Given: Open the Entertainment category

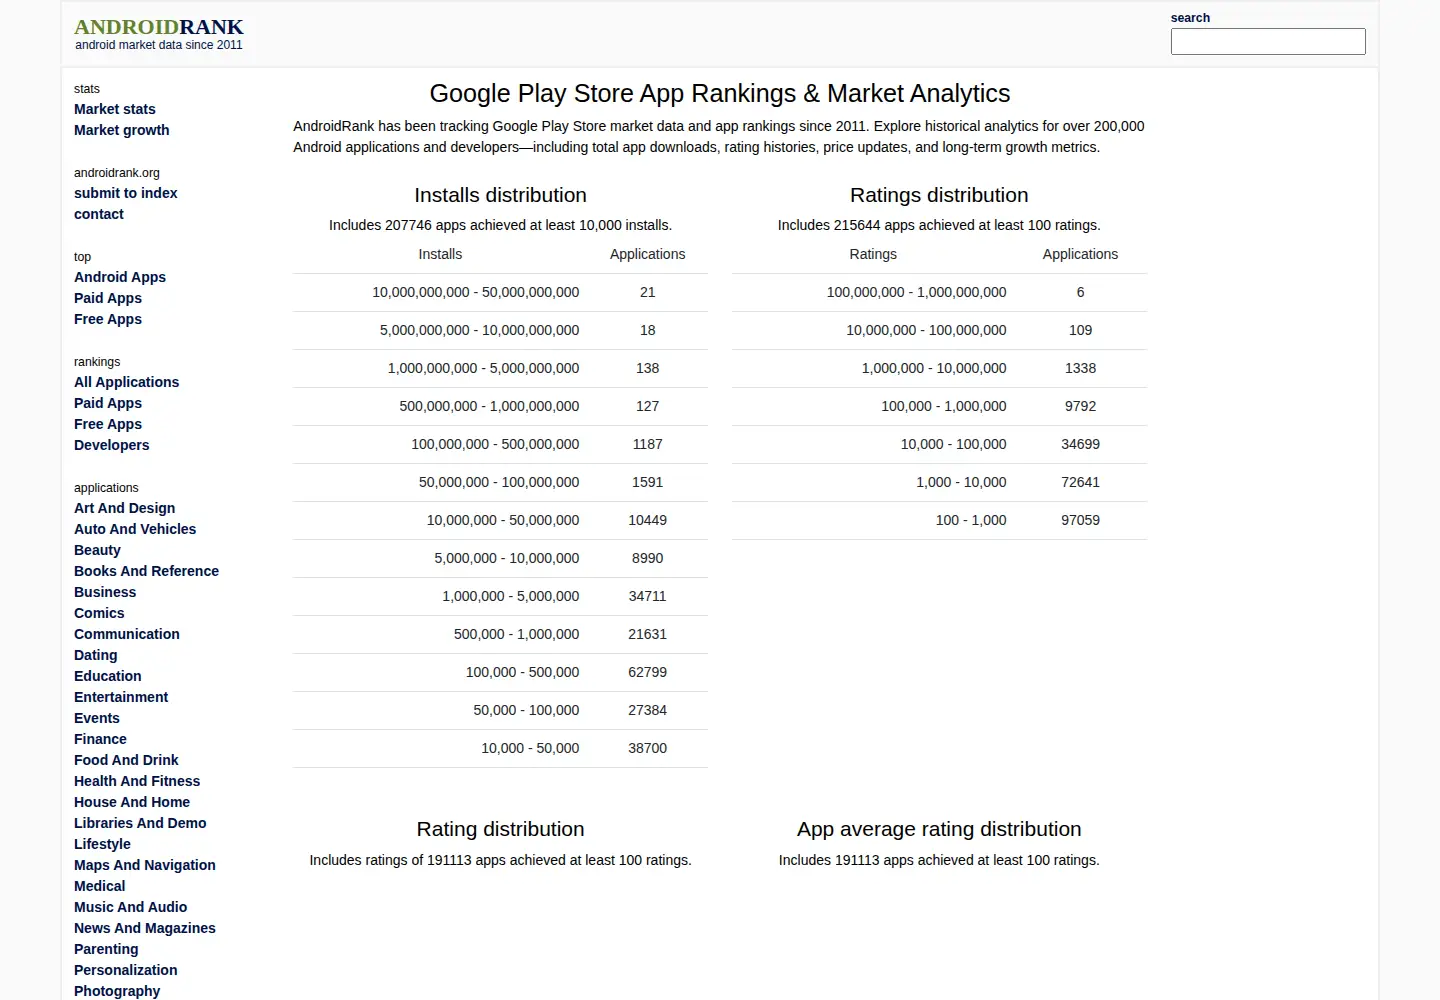Looking at the screenshot, I should (x=121, y=697).
